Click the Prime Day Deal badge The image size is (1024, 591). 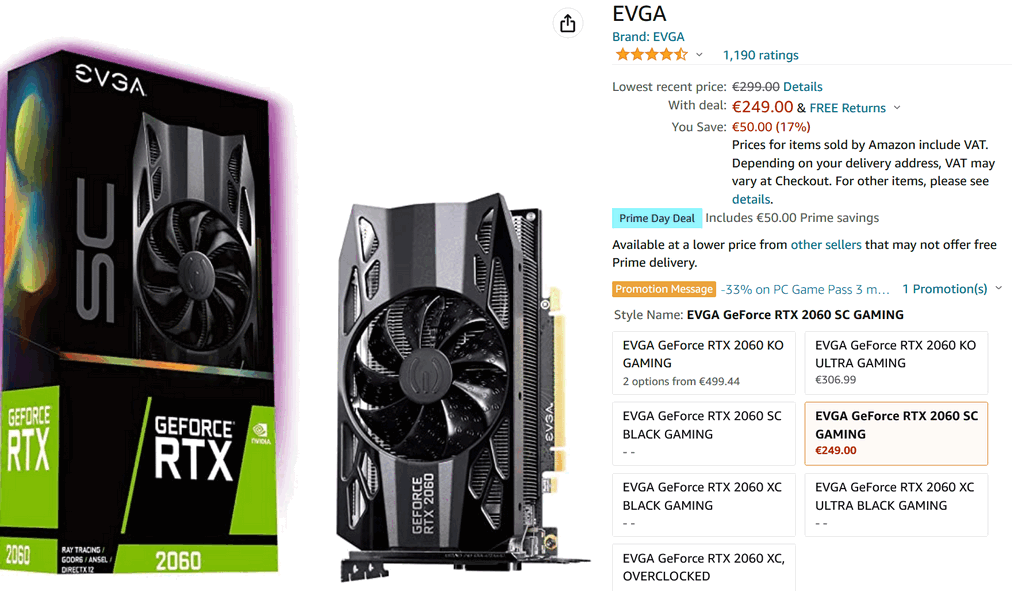click(656, 218)
